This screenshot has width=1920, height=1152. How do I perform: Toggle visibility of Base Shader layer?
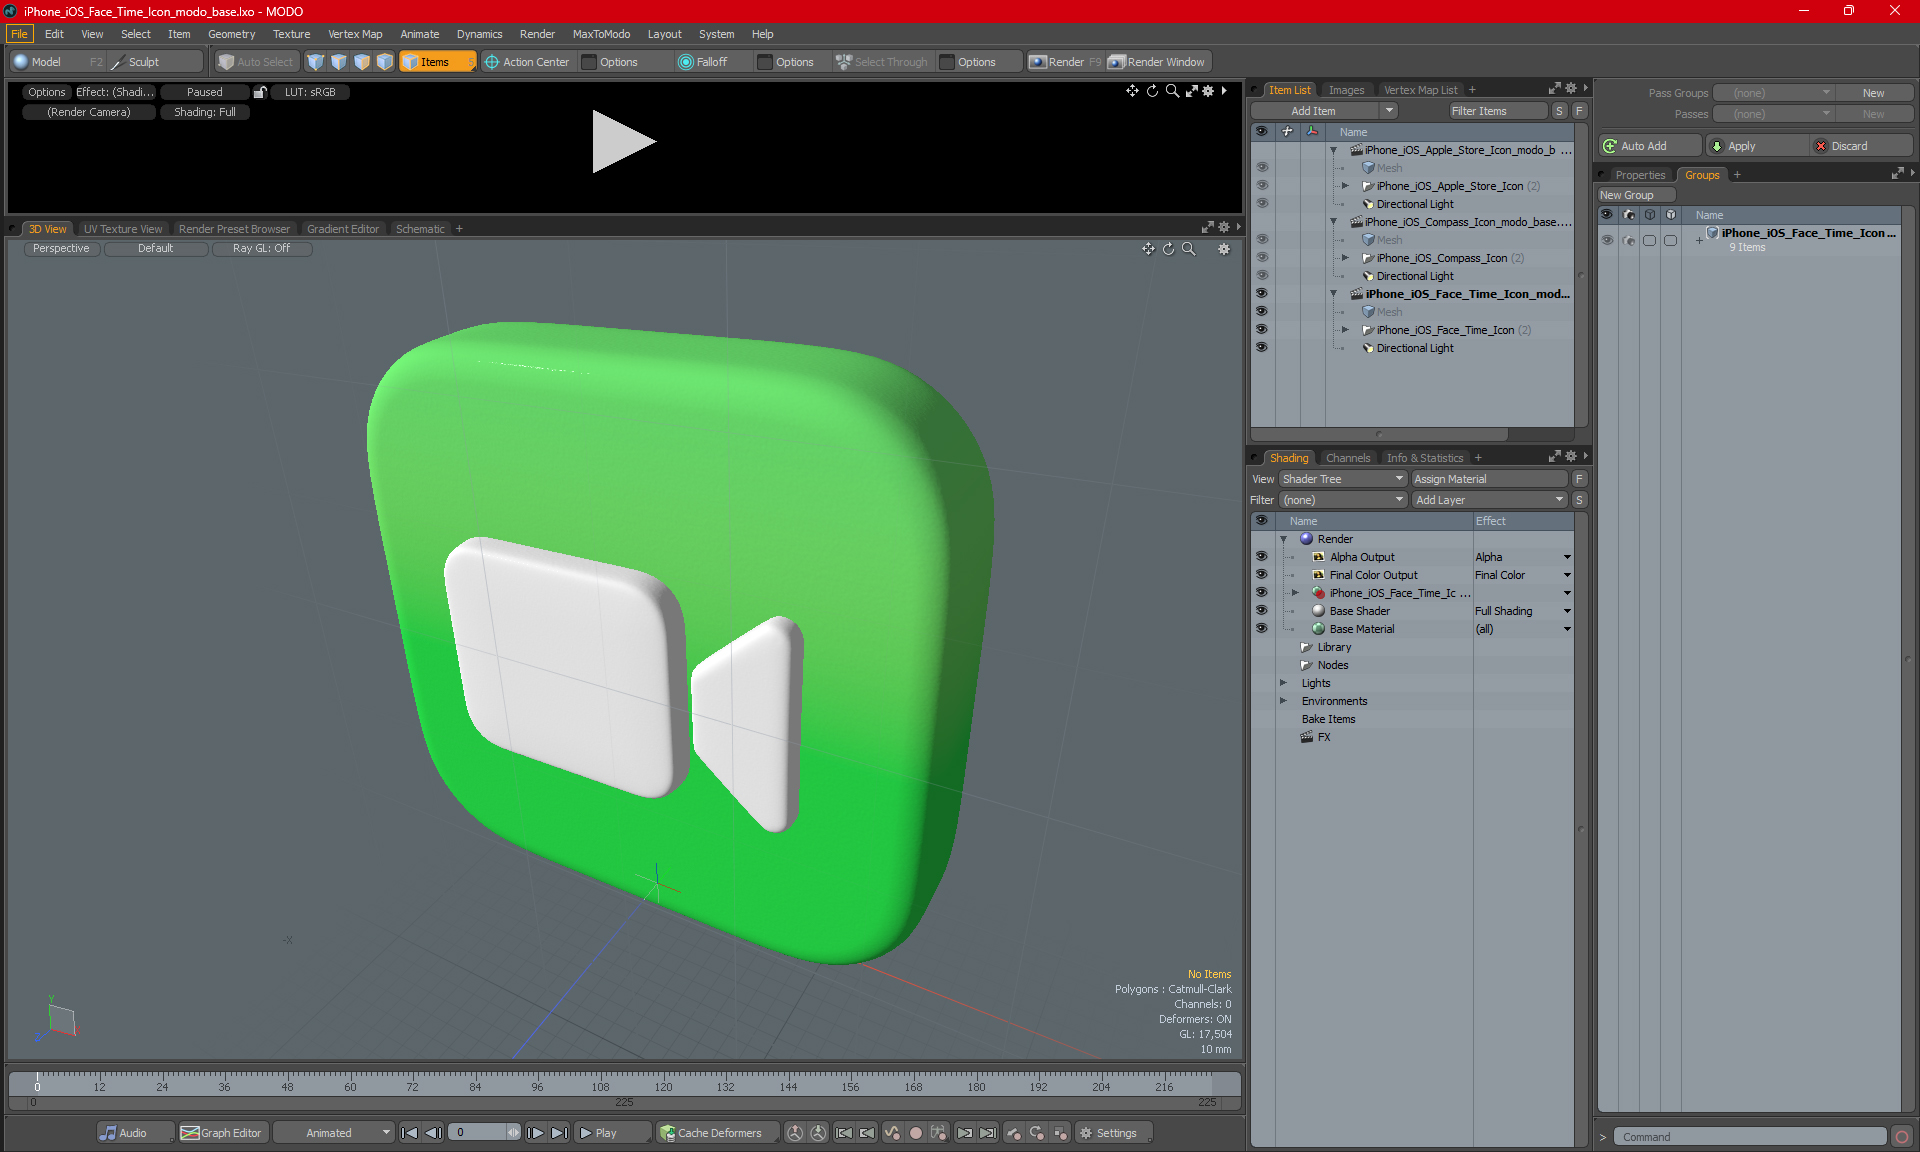(1262, 611)
